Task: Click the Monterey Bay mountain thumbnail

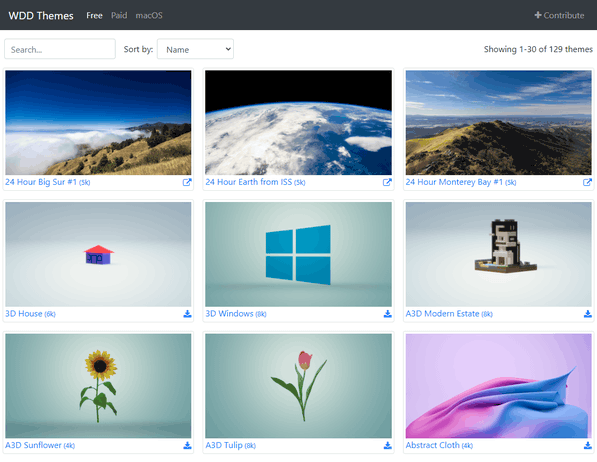Action: (x=499, y=123)
